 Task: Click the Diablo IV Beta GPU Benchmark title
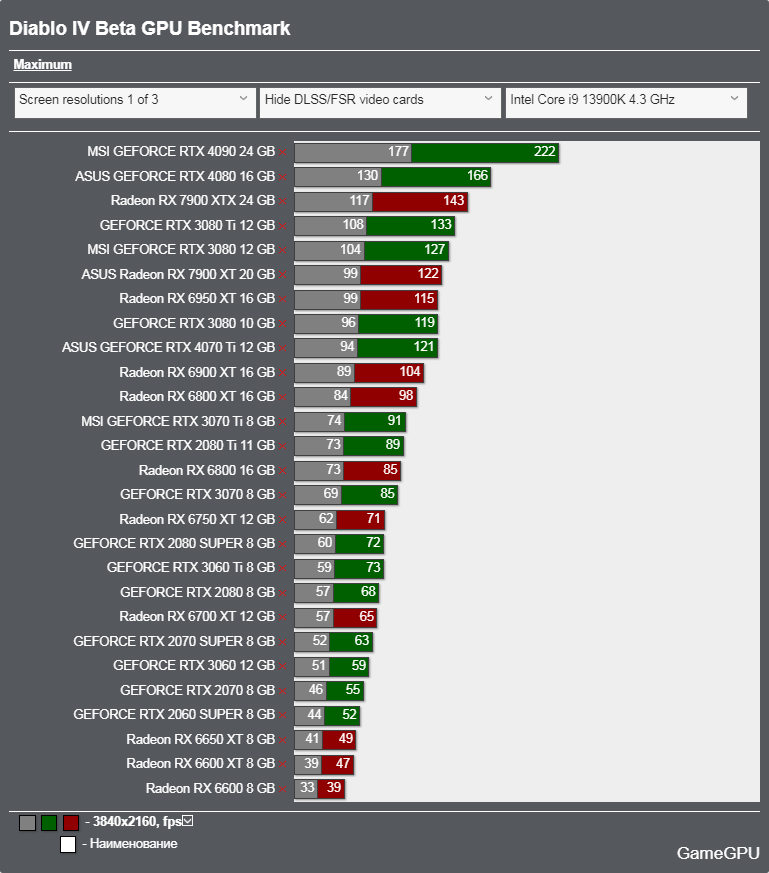tap(150, 28)
